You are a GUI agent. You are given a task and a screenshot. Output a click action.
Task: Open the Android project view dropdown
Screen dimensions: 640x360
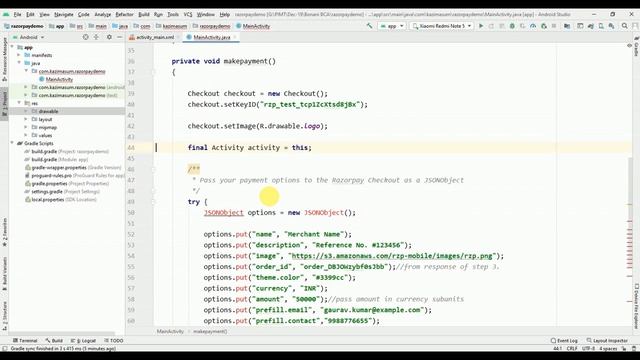click(29, 37)
